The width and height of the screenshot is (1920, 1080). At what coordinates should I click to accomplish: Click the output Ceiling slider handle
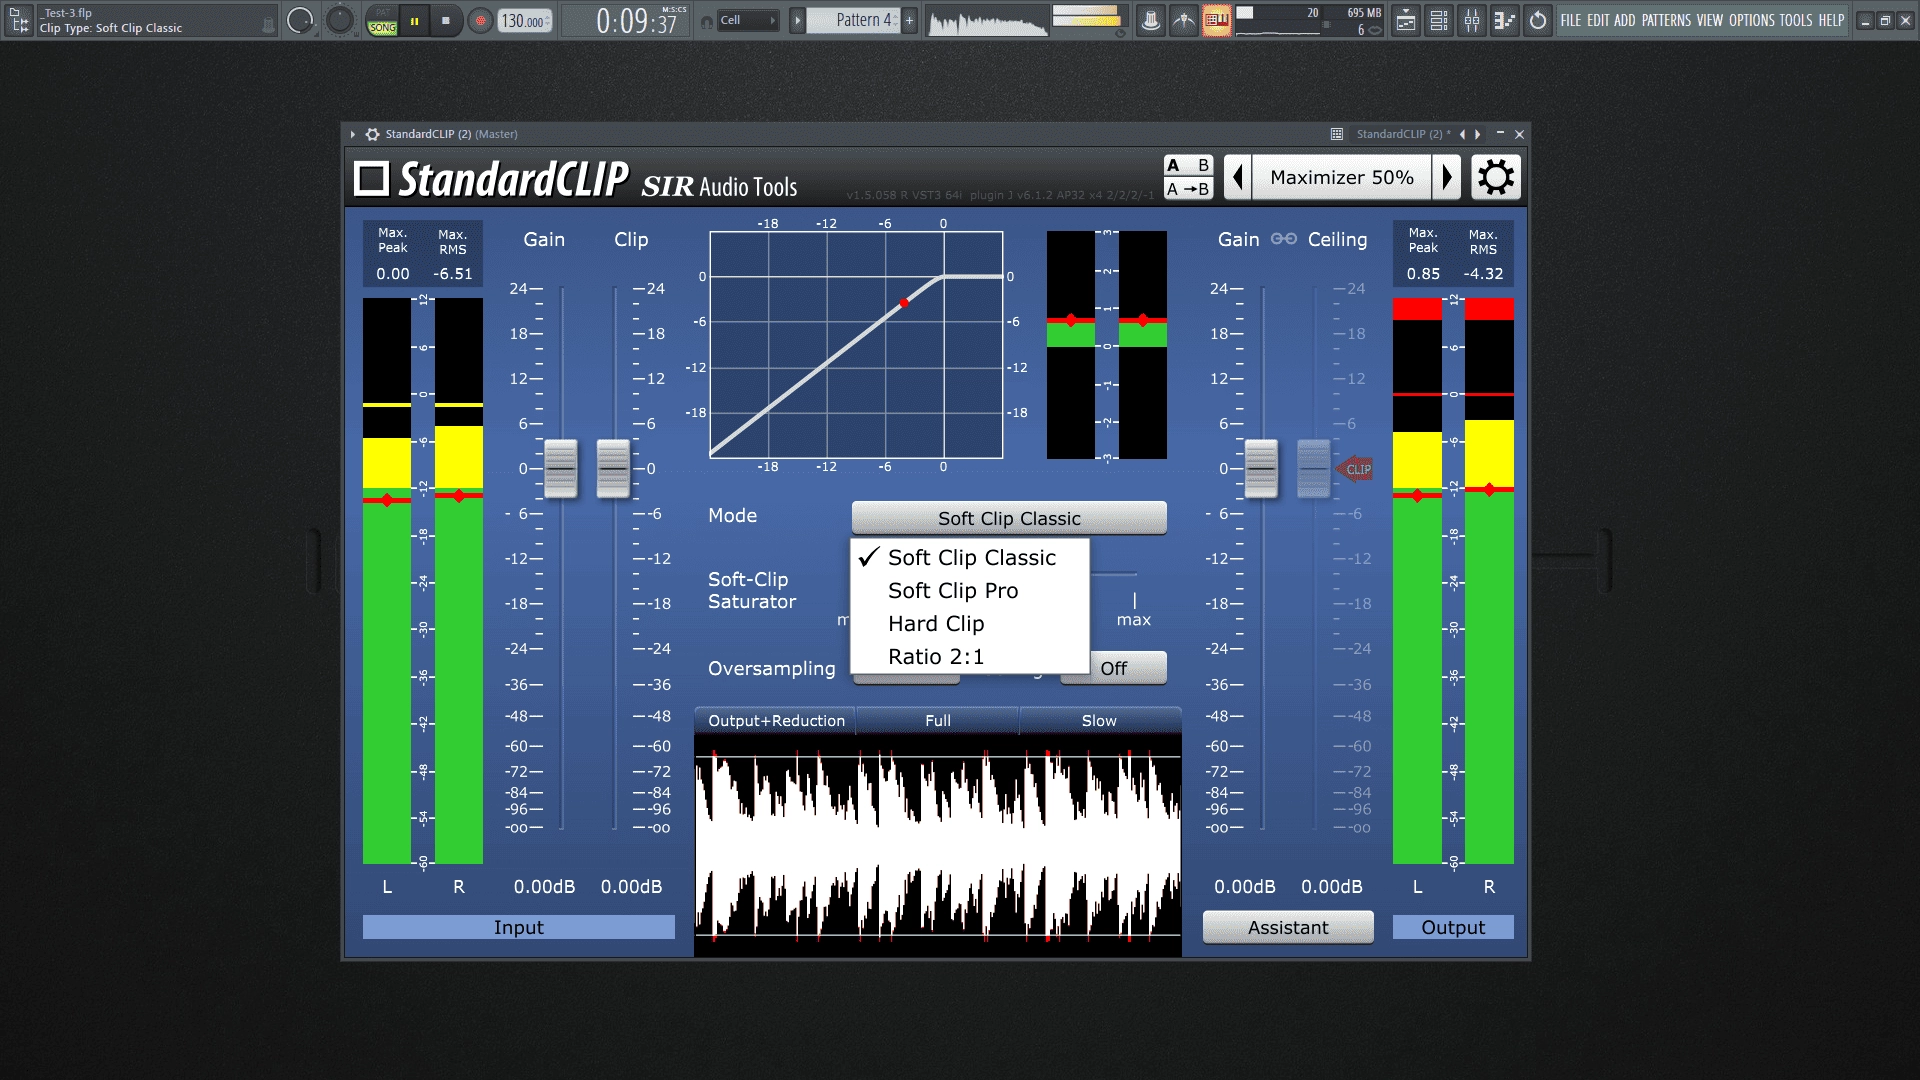pyautogui.click(x=1313, y=468)
